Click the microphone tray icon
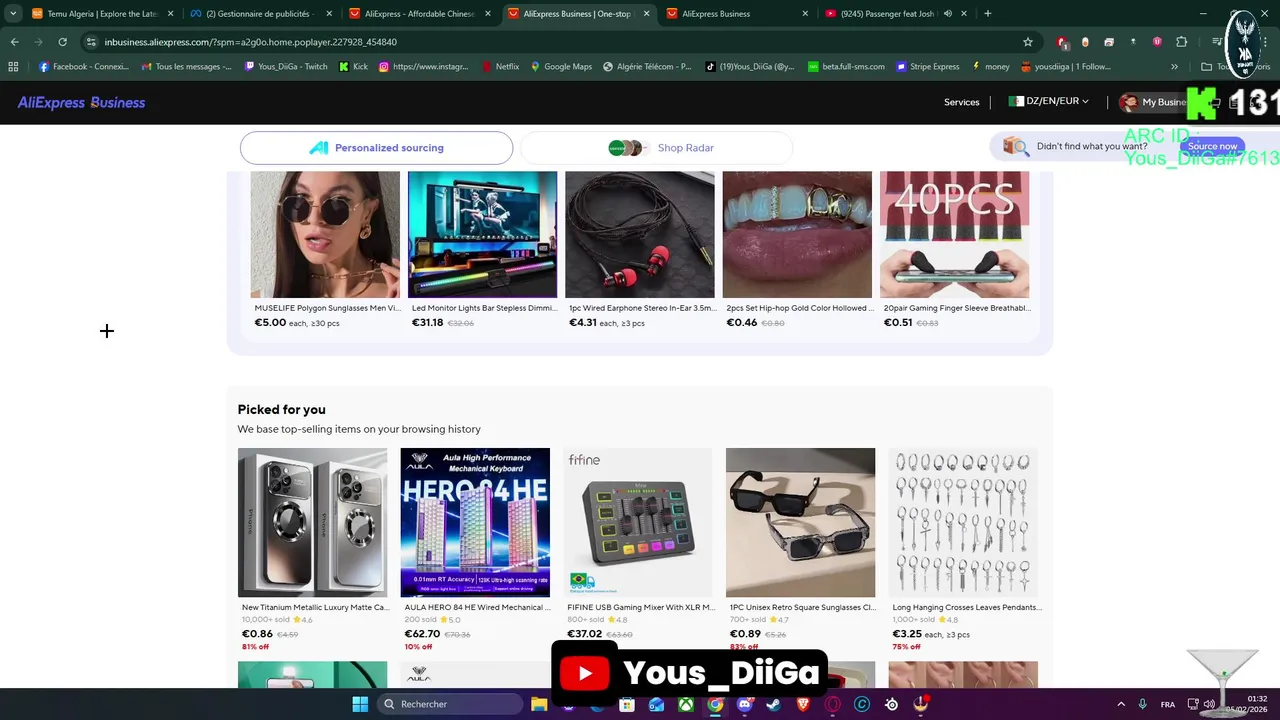Viewport: 1280px width, 720px height. coord(1142,704)
